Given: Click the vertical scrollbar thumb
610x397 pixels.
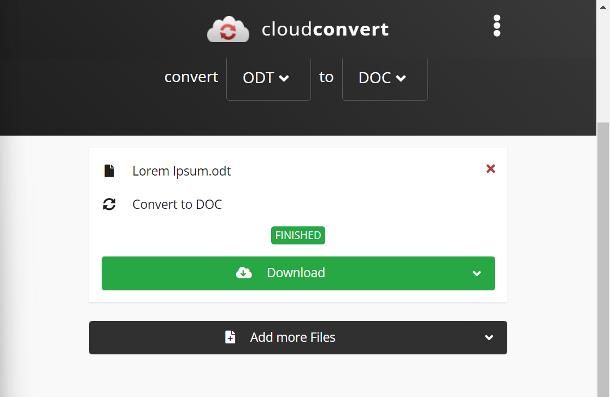Looking at the screenshot, I should pos(603,260).
